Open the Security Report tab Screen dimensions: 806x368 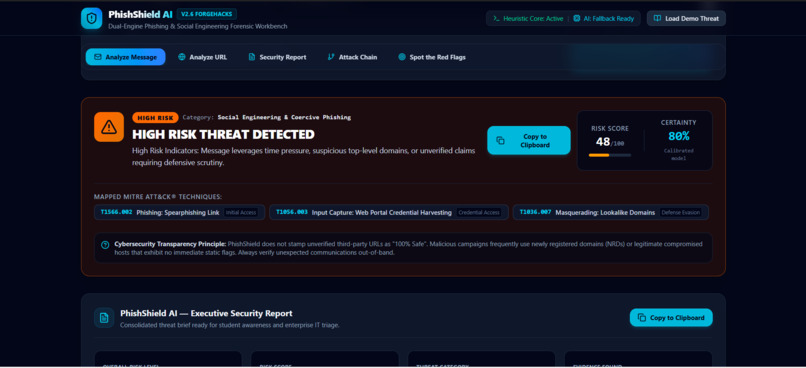[277, 57]
